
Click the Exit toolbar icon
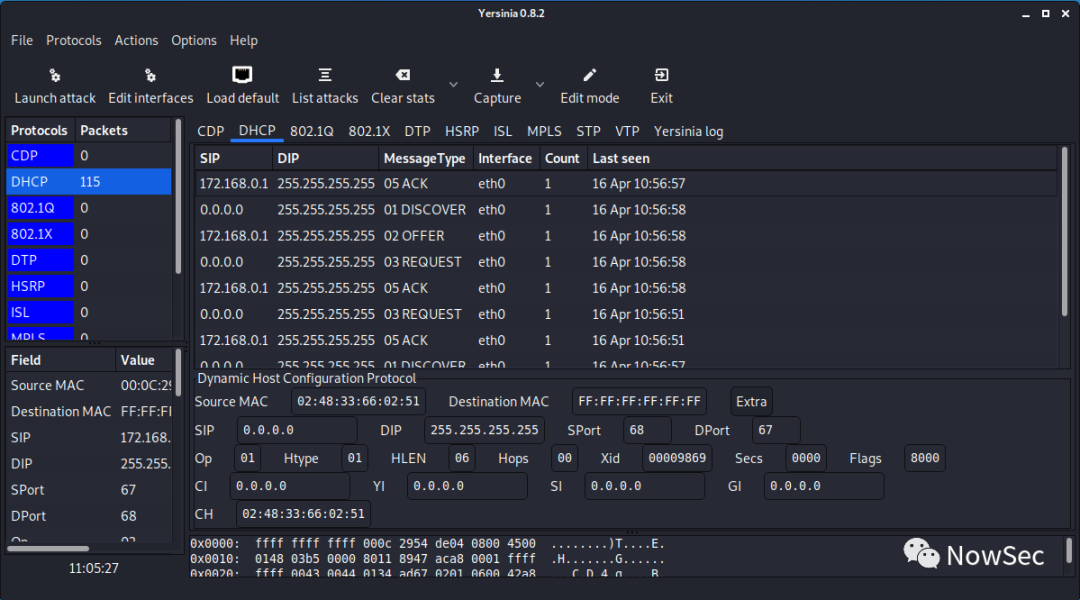(x=661, y=76)
